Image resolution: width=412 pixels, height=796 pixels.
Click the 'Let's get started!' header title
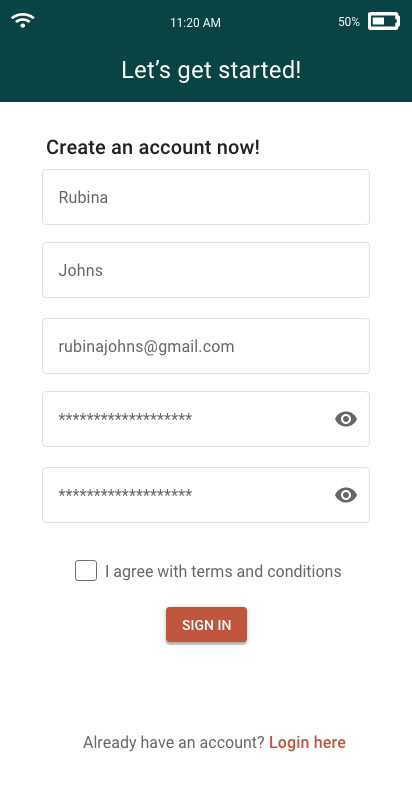pos(211,70)
